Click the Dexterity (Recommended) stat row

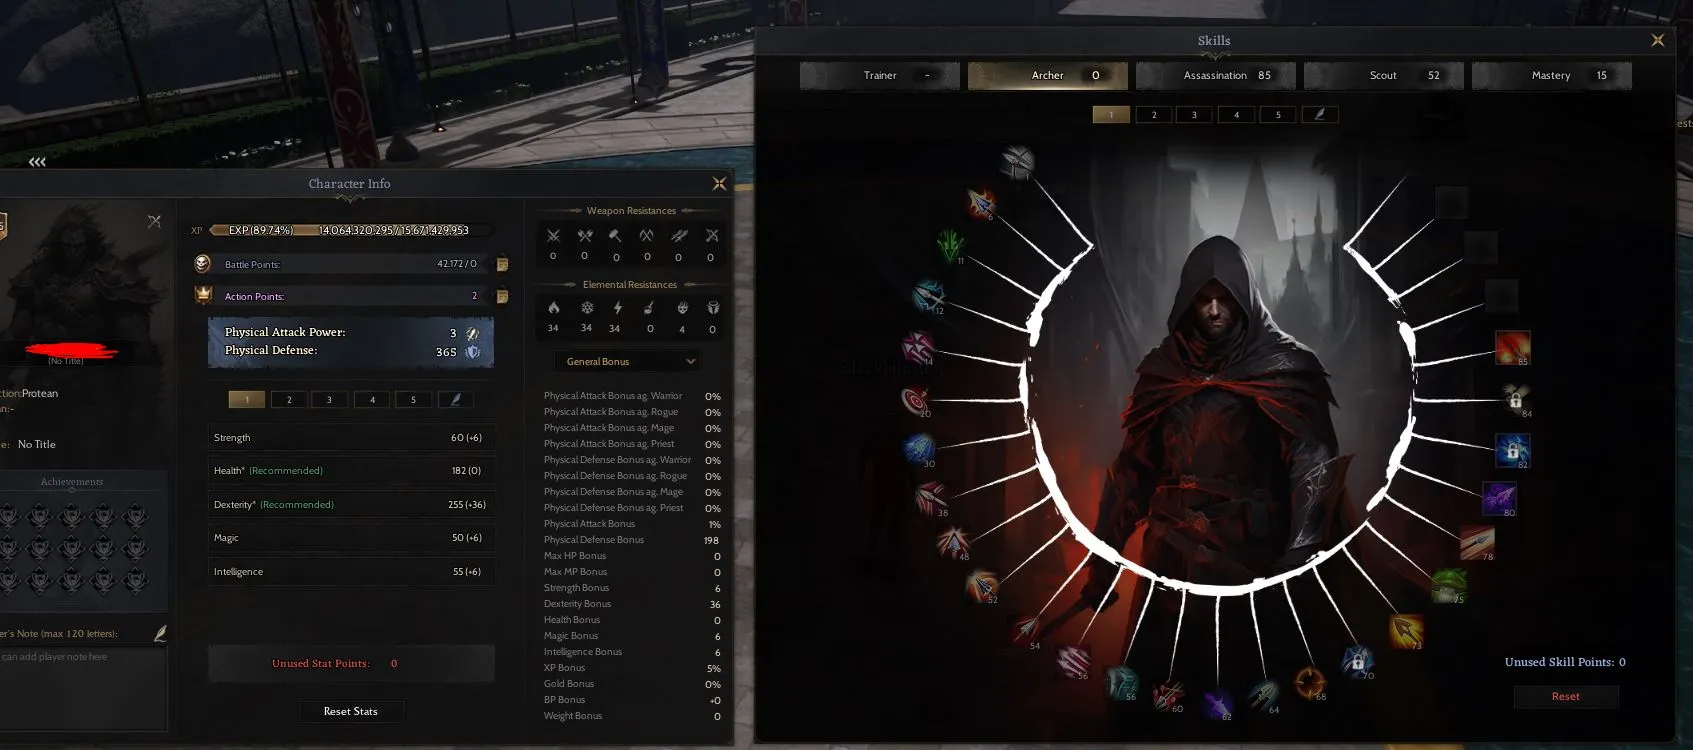click(x=351, y=504)
